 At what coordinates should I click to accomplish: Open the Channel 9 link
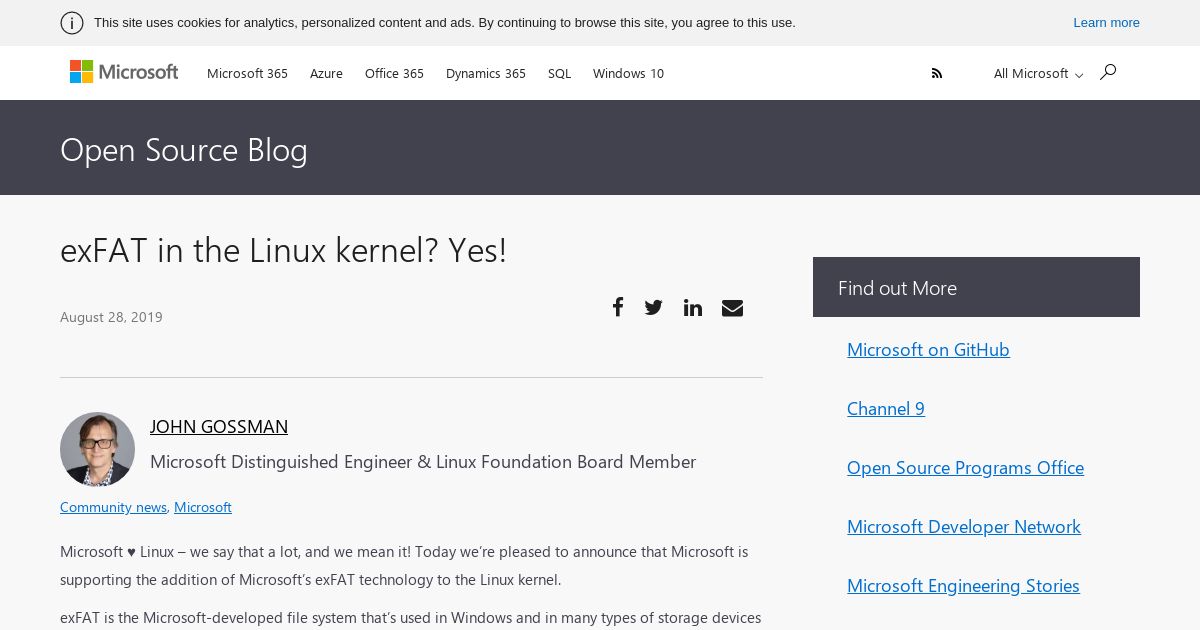886,408
